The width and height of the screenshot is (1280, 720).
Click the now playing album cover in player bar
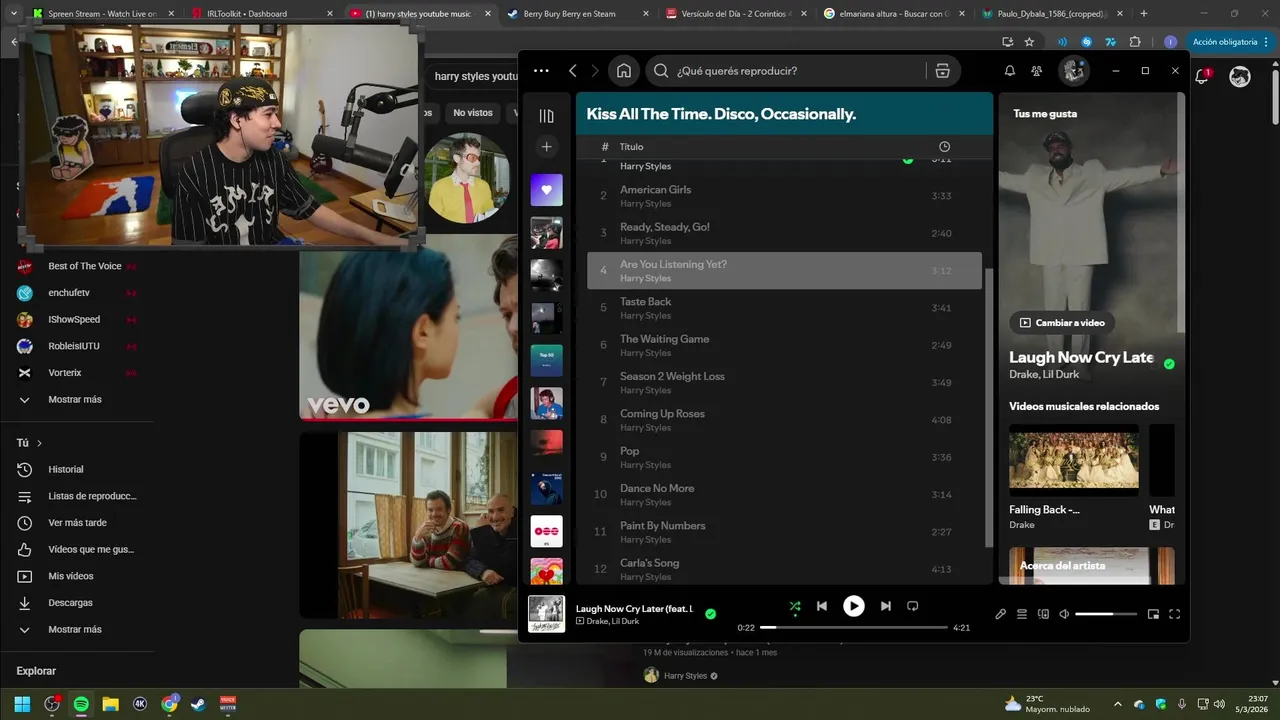tap(546, 614)
